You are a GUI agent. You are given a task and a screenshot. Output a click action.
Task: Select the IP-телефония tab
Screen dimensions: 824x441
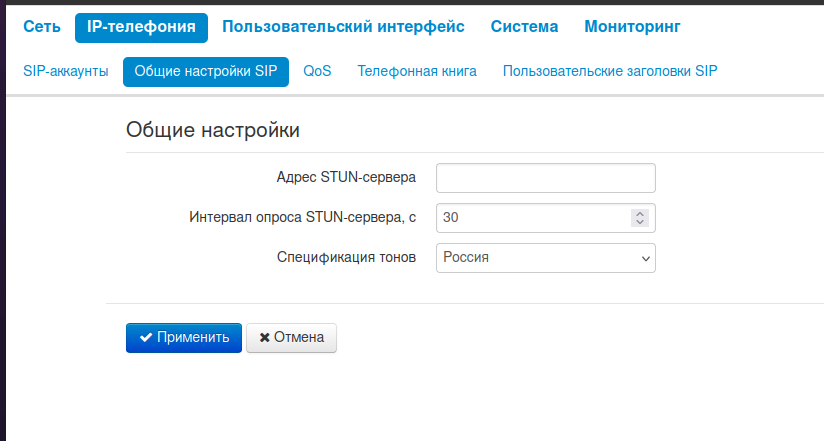pos(141,27)
